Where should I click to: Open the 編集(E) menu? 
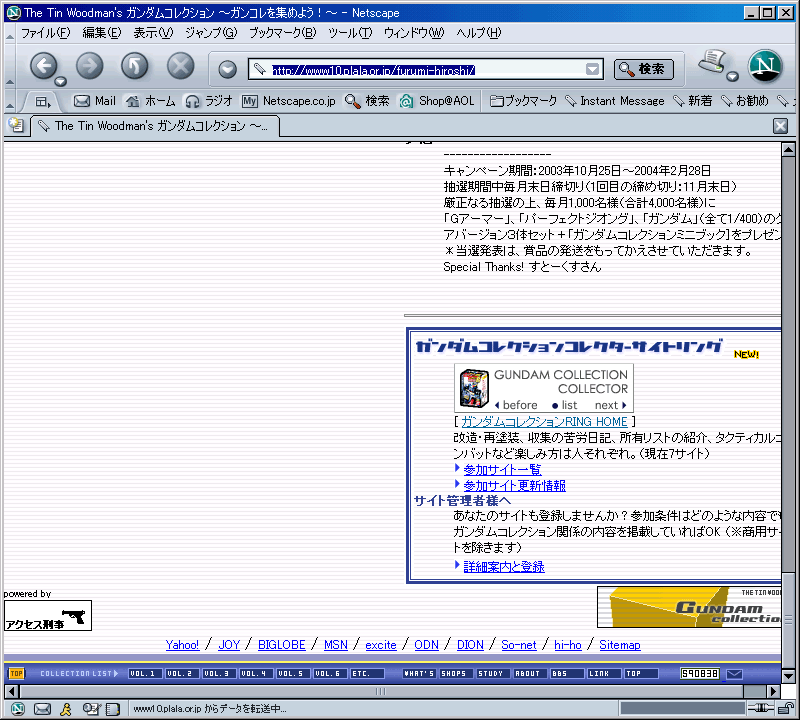click(x=102, y=33)
